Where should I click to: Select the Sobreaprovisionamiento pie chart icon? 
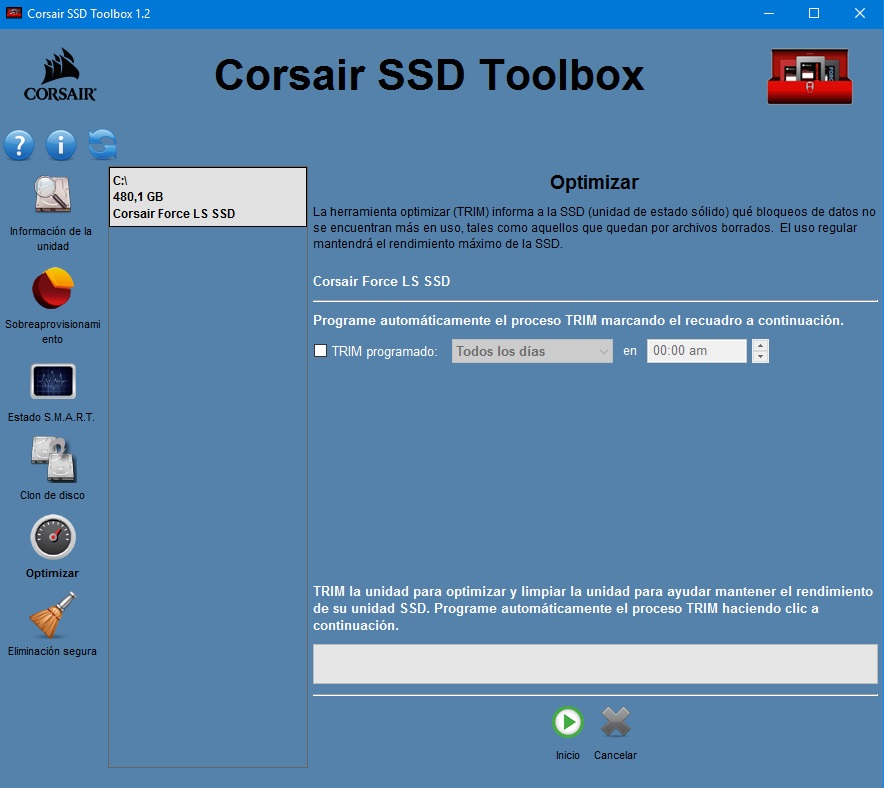[52, 290]
